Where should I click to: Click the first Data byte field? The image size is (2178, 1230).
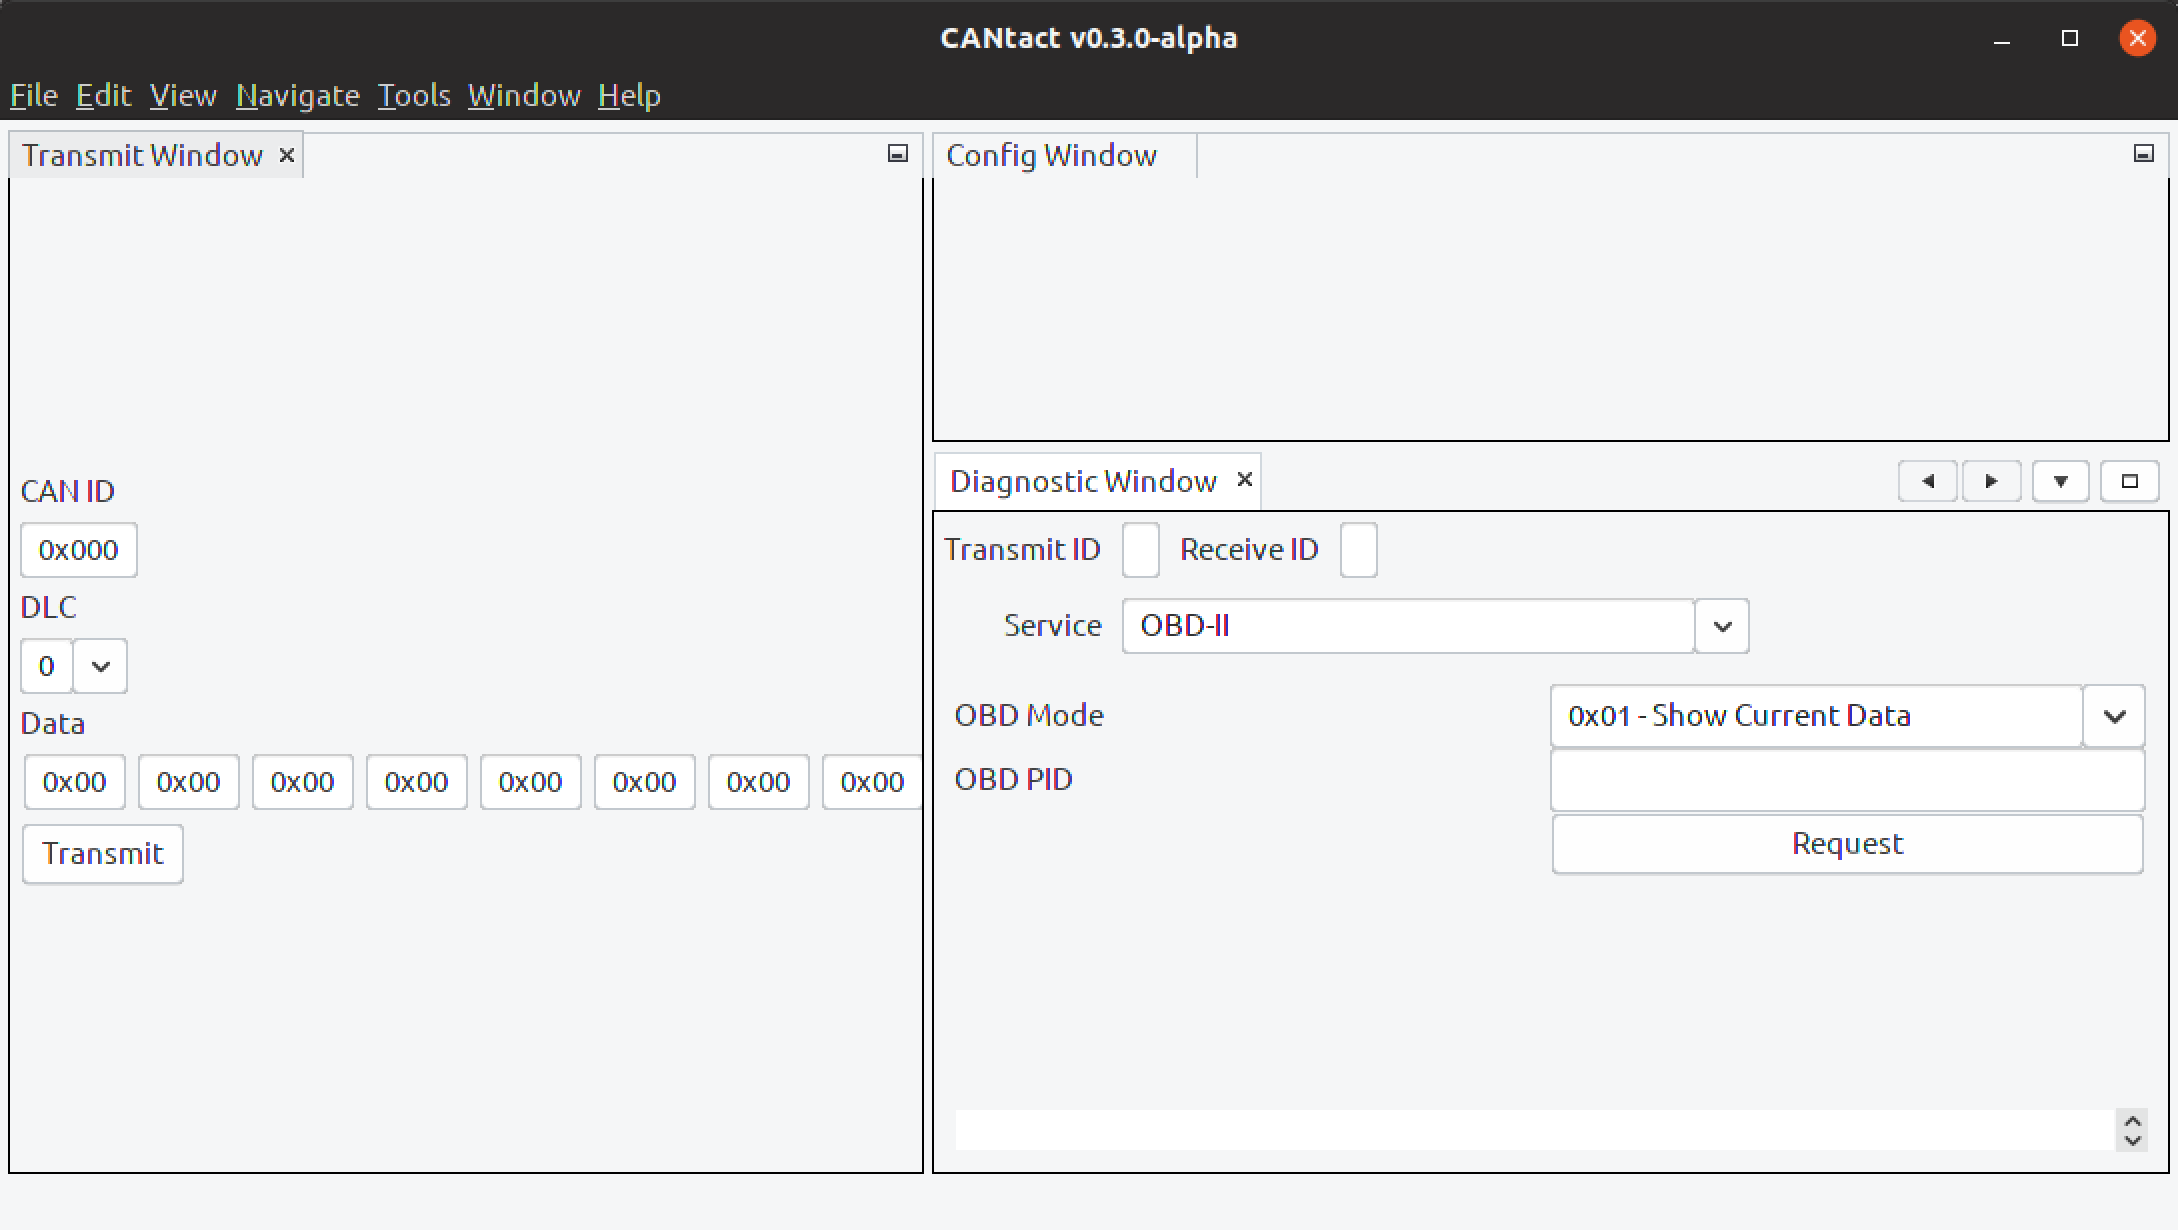75,782
